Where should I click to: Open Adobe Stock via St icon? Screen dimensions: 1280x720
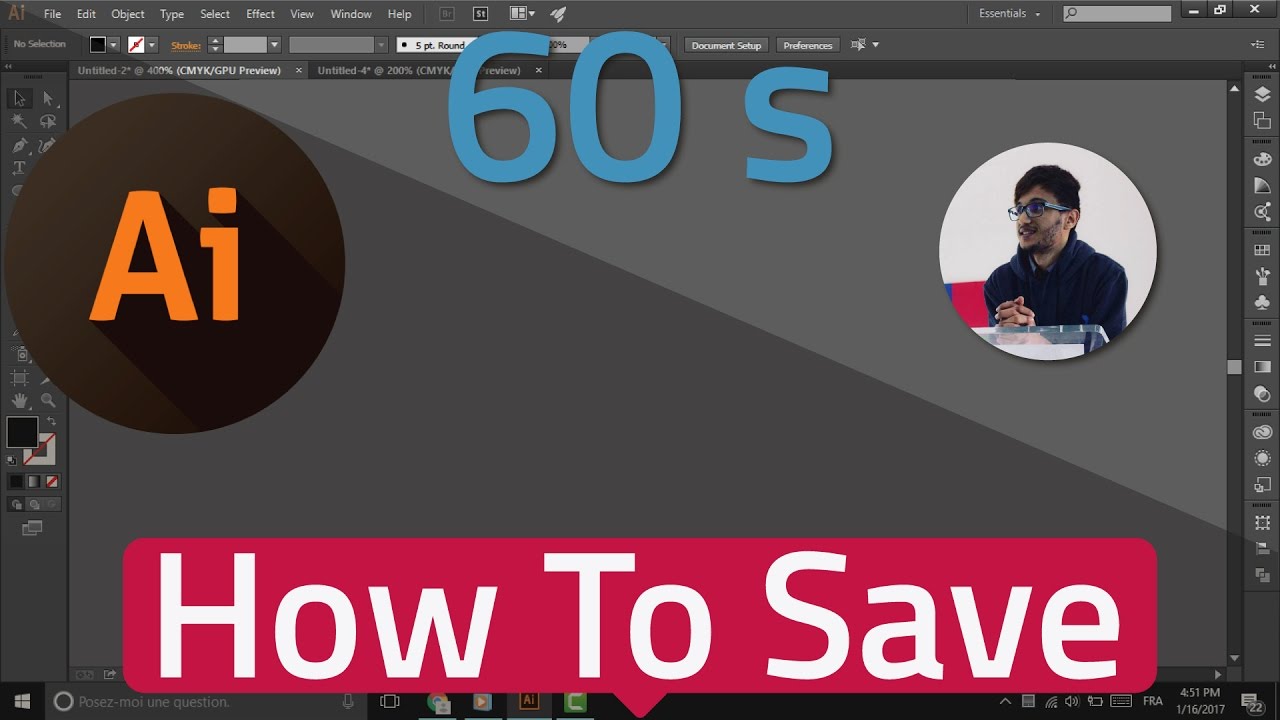[x=481, y=14]
